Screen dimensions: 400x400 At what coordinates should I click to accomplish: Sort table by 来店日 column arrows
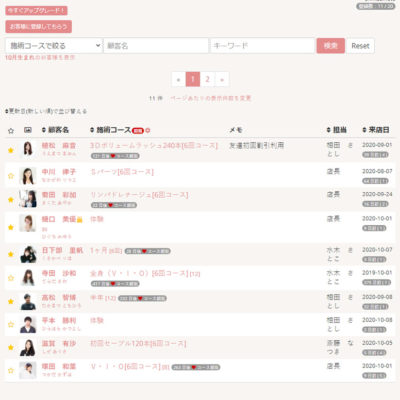pos(364,130)
